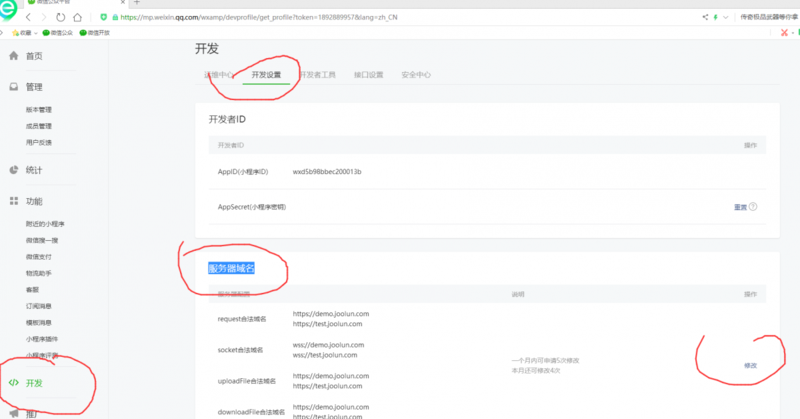Open 物流助手 in the sidebar
The height and width of the screenshot is (419, 800).
[x=39, y=273]
